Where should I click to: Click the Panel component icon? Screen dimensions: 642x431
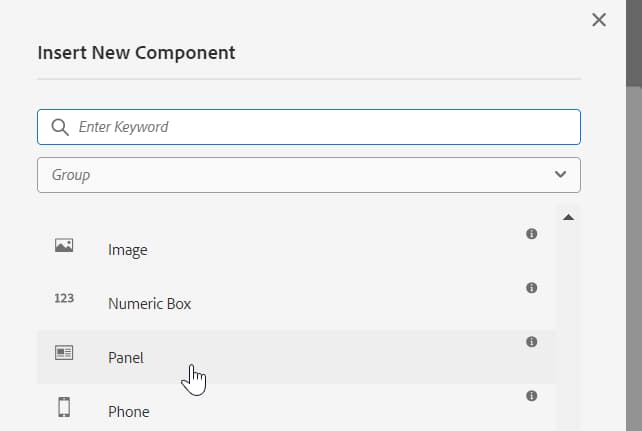(x=64, y=352)
